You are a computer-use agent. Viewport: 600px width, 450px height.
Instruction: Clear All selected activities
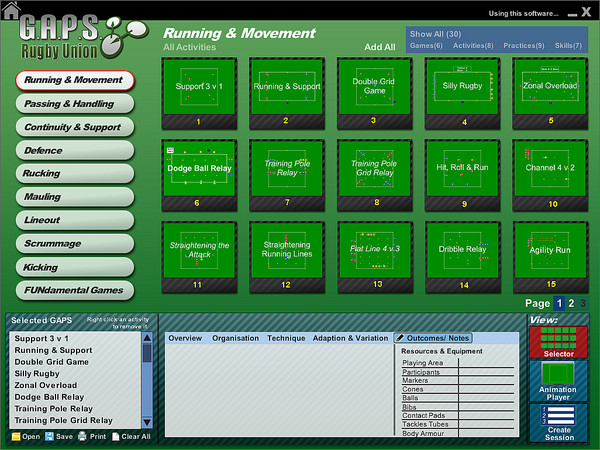130,436
